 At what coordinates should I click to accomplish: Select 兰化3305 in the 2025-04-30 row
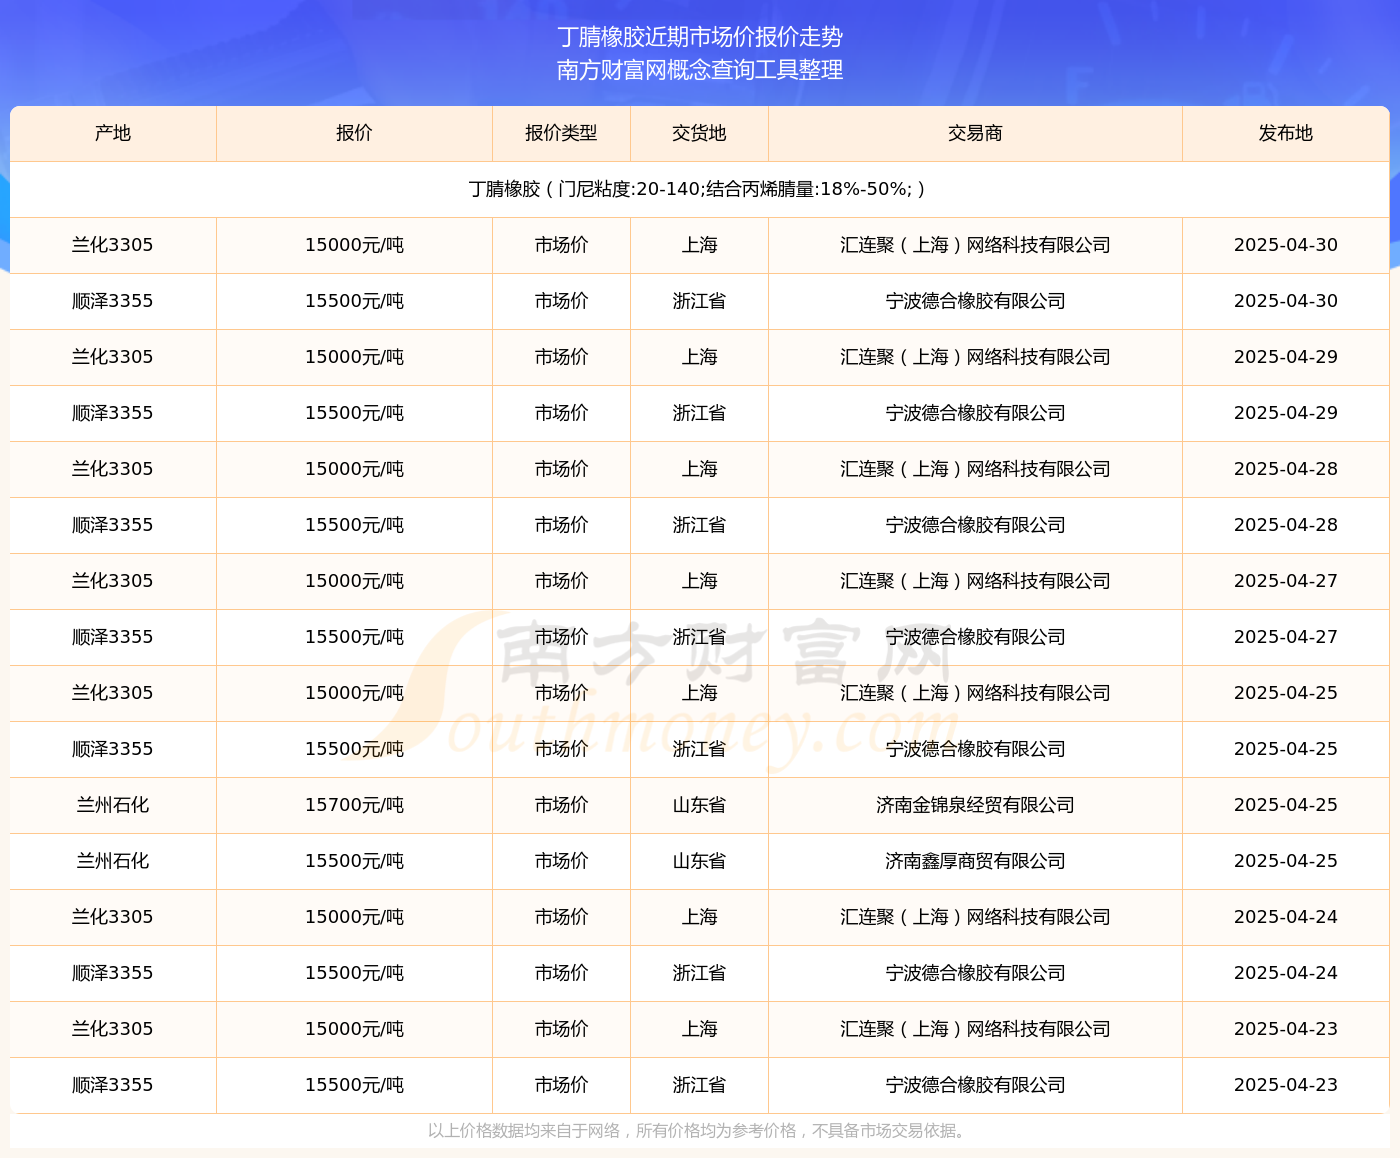[x=113, y=245]
